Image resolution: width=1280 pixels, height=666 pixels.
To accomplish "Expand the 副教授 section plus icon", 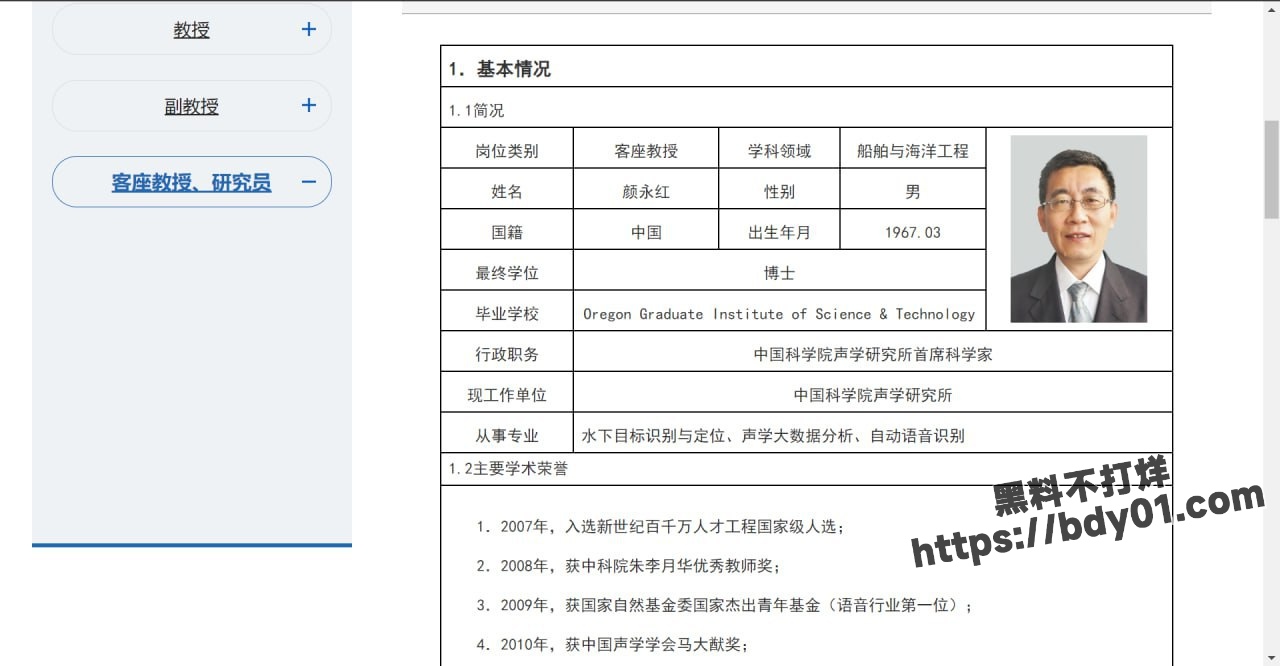I will click(x=309, y=105).
